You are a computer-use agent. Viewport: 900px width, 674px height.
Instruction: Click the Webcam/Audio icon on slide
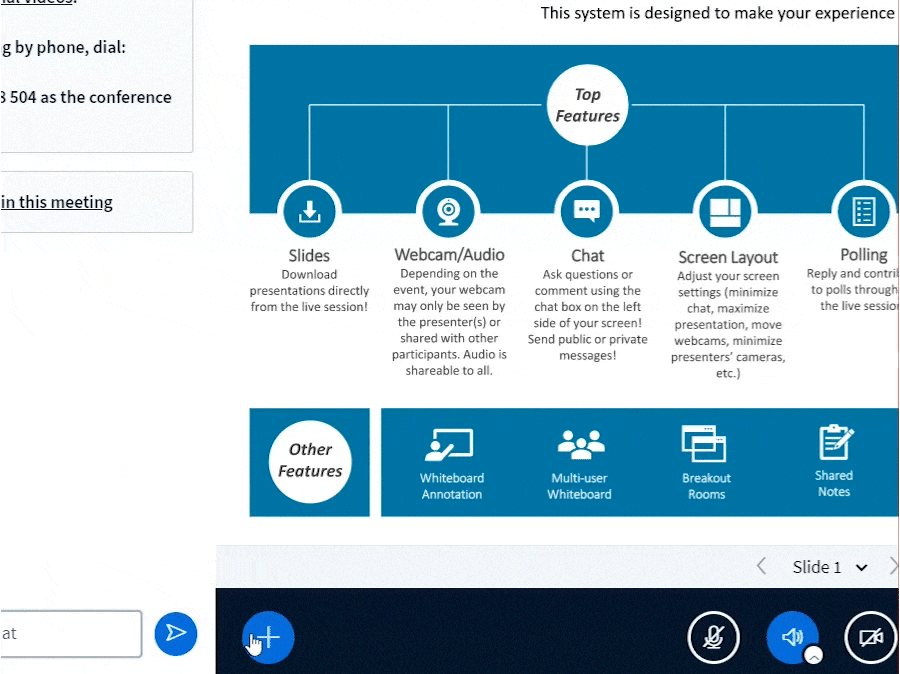(449, 211)
